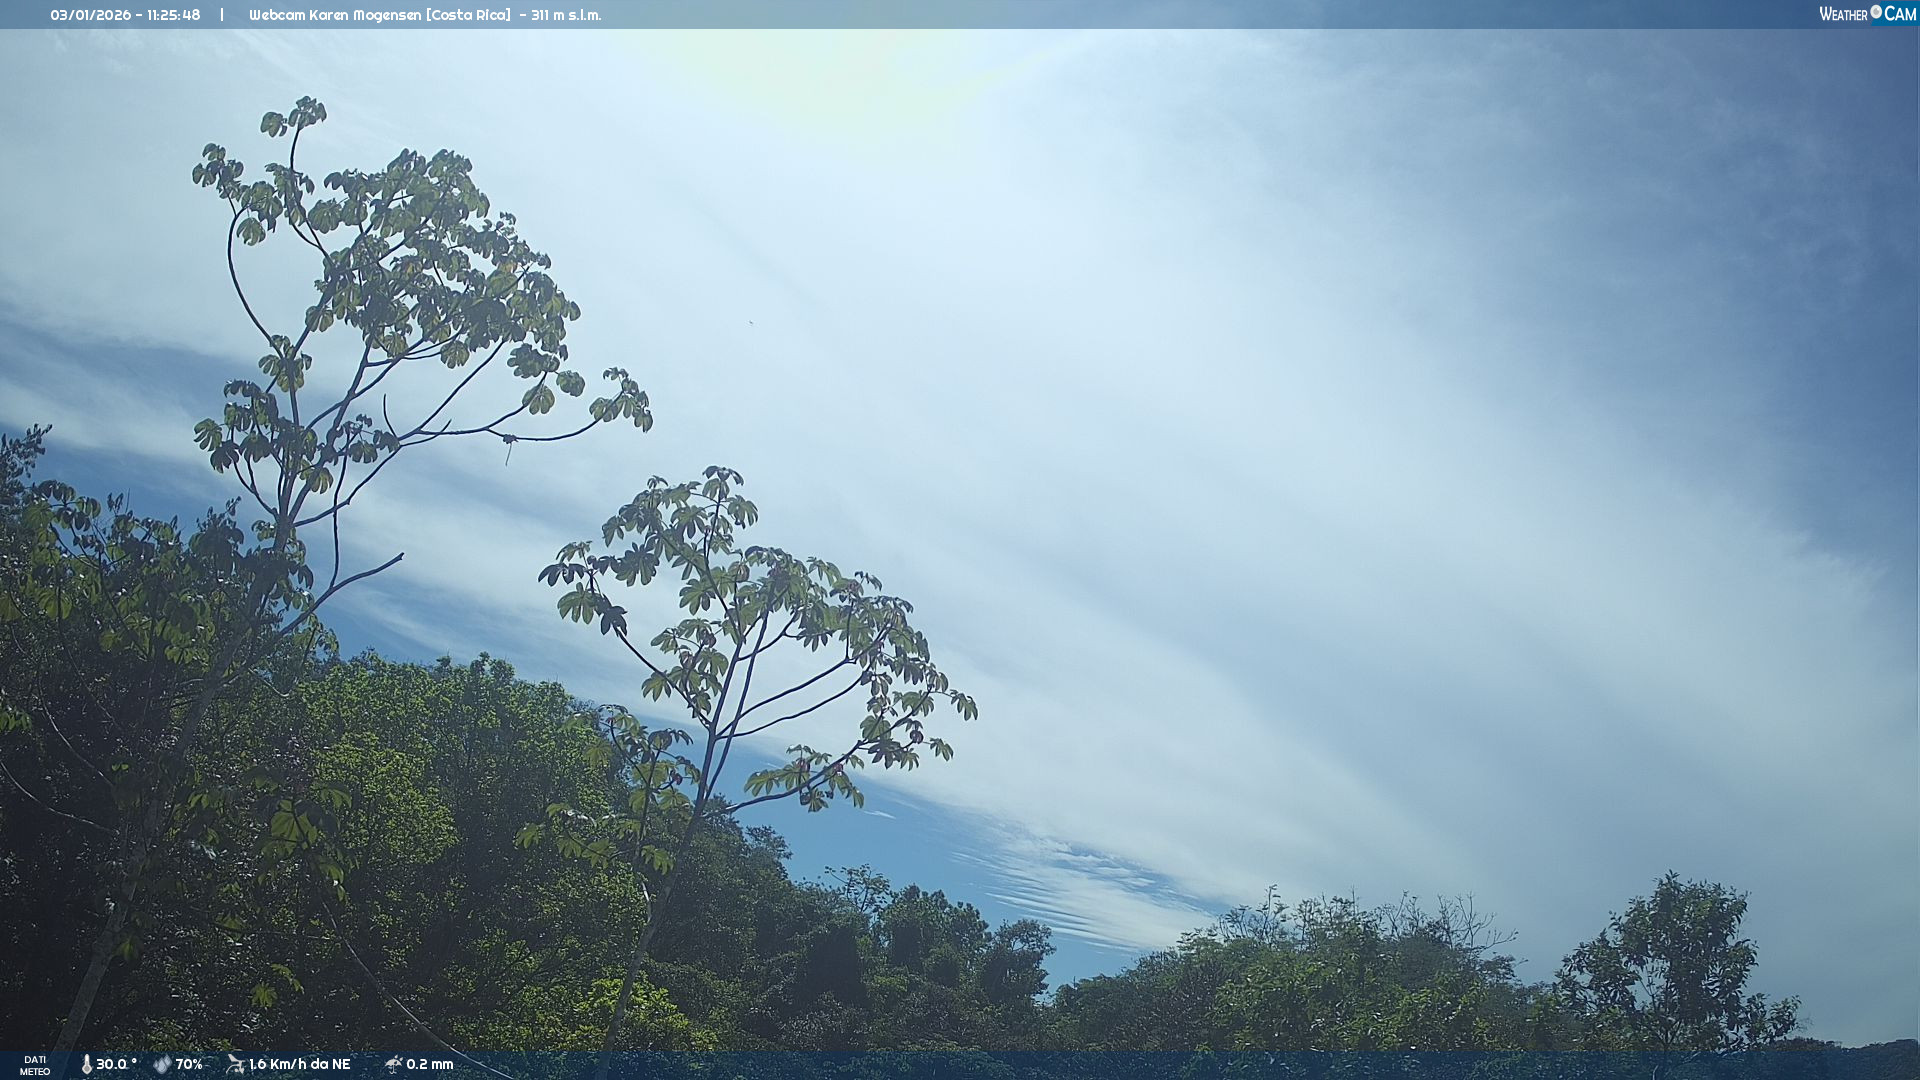Screen dimensions: 1920x1080
Task: Click the 1.6 Km/h da NE wind reading
Action: (299, 1064)
